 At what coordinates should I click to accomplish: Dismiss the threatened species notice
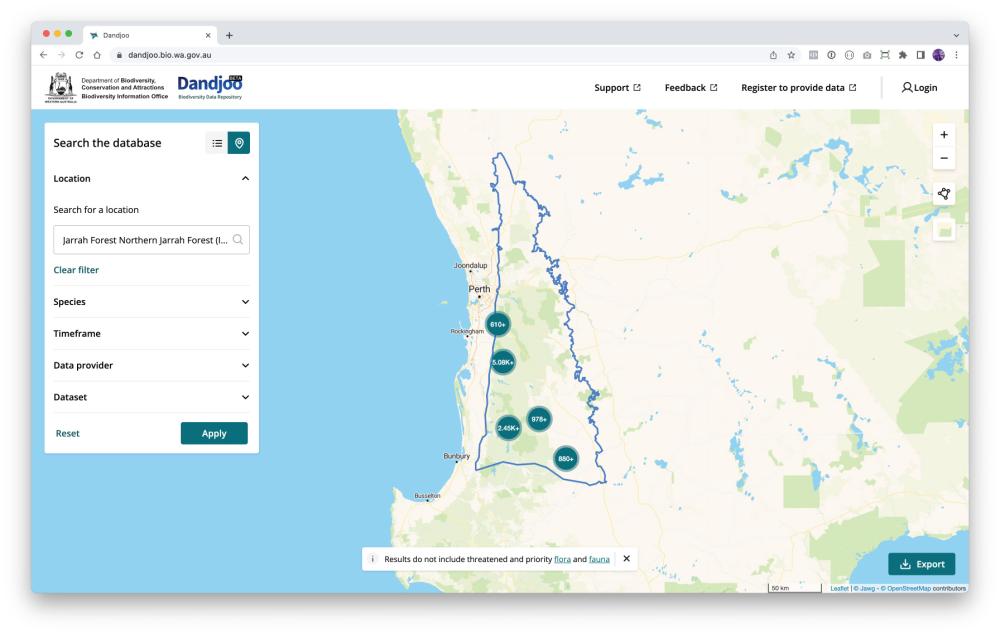(626, 559)
